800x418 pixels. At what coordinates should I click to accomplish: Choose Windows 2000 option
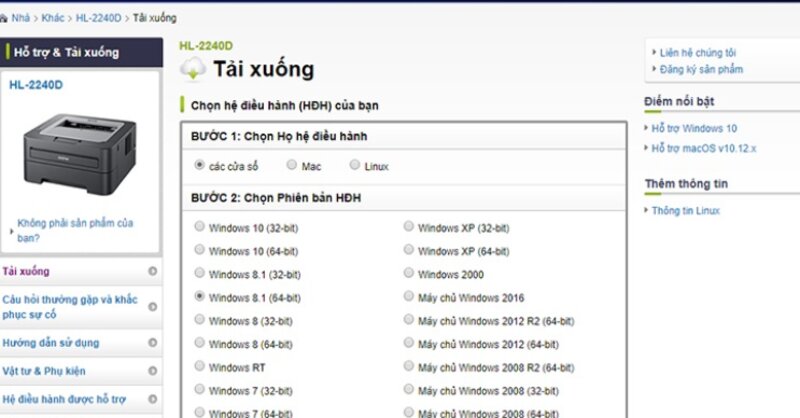pyautogui.click(x=409, y=273)
